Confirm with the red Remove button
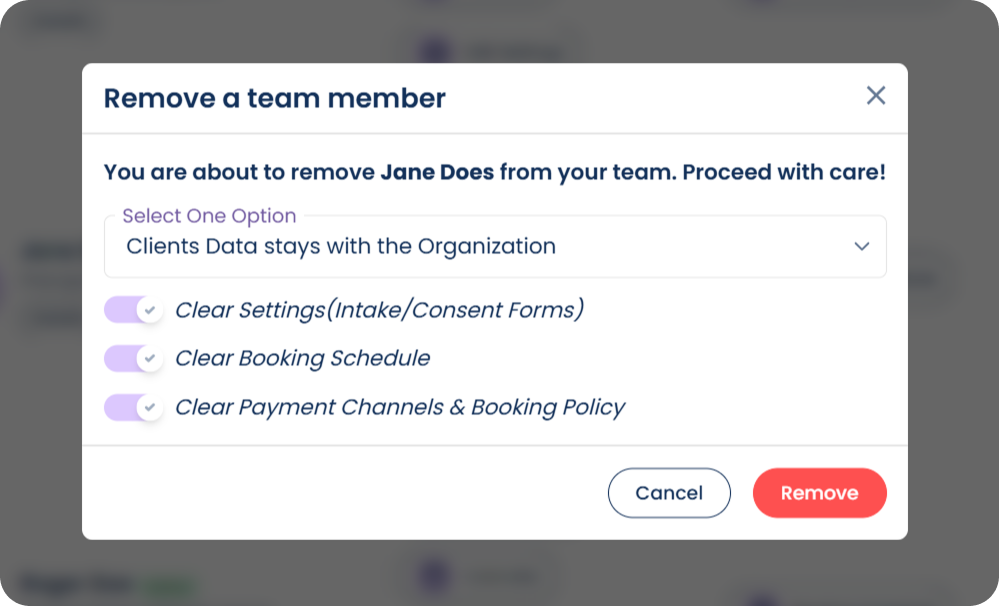Viewport: 999px width, 606px height. click(819, 493)
